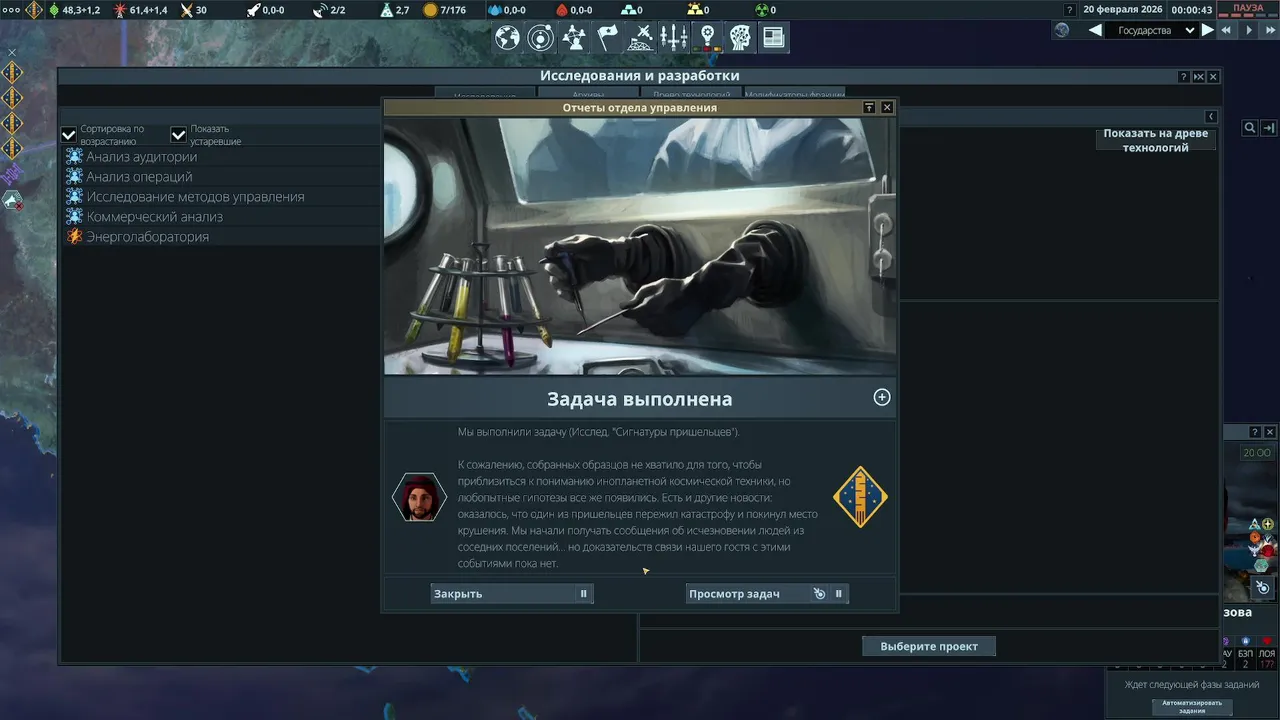The height and width of the screenshot is (720, 1280).
Task: Click the radioactive fissiles resource icon
Action: coord(760,10)
